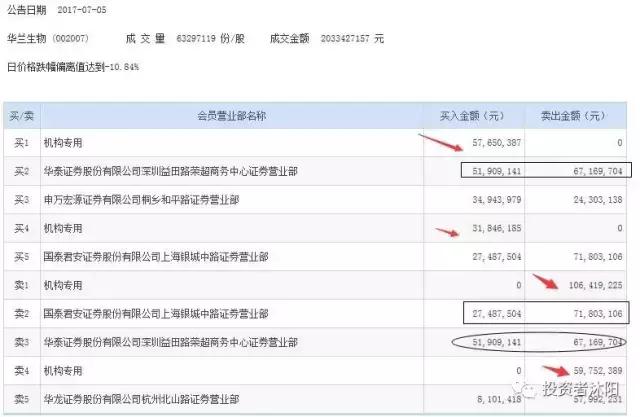The image size is (640, 417).
Task: Select the 卖5 row label
Action: tap(22, 399)
